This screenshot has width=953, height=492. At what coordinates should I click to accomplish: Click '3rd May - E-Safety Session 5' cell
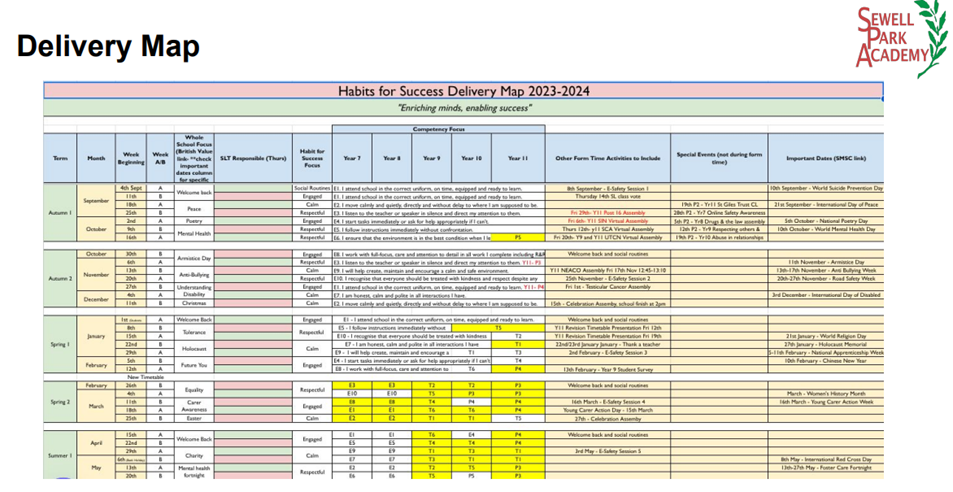[608, 451]
